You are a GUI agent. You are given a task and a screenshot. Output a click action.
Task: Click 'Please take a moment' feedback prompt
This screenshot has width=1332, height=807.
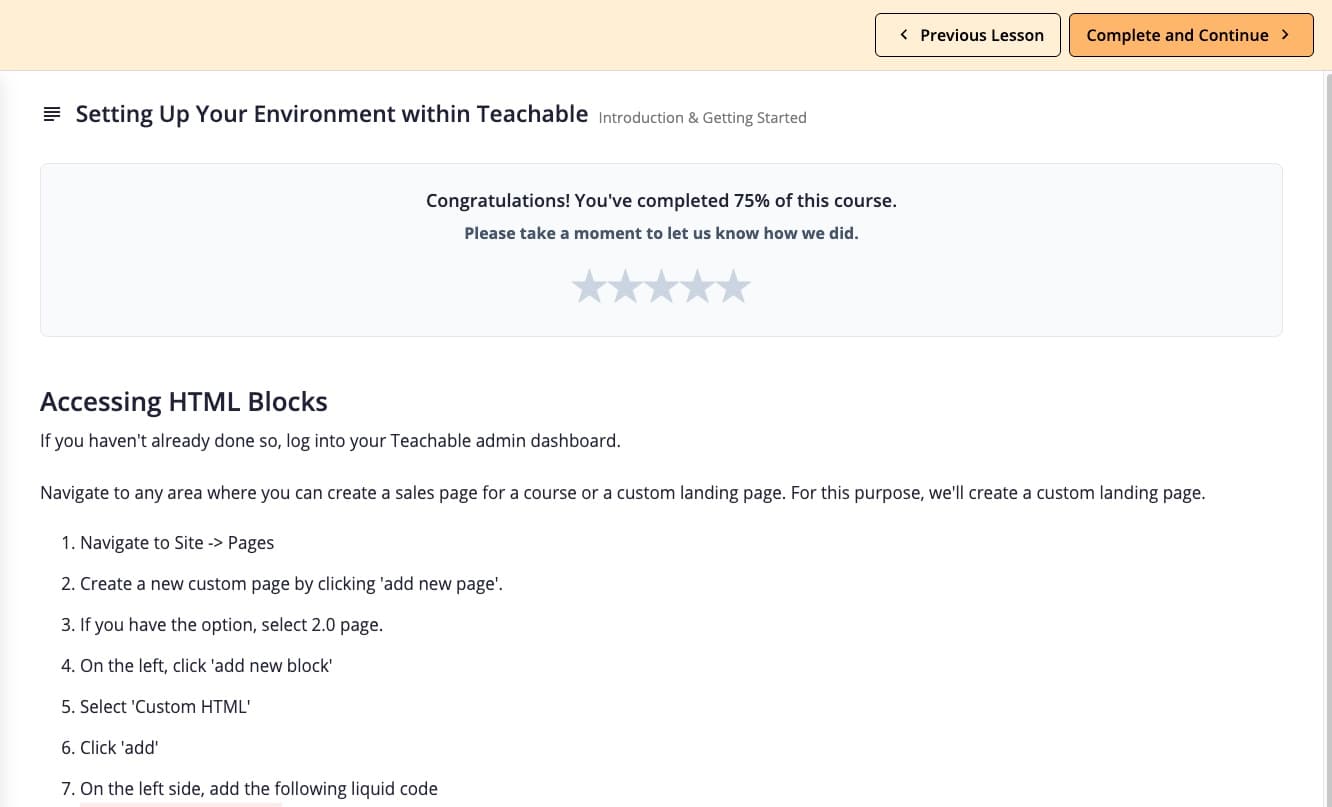(x=661, y=233)
